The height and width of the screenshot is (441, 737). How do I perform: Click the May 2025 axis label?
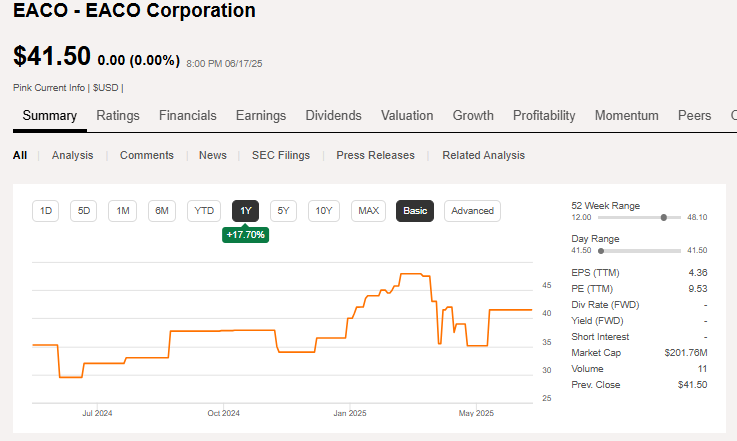(x=476, y=413)
